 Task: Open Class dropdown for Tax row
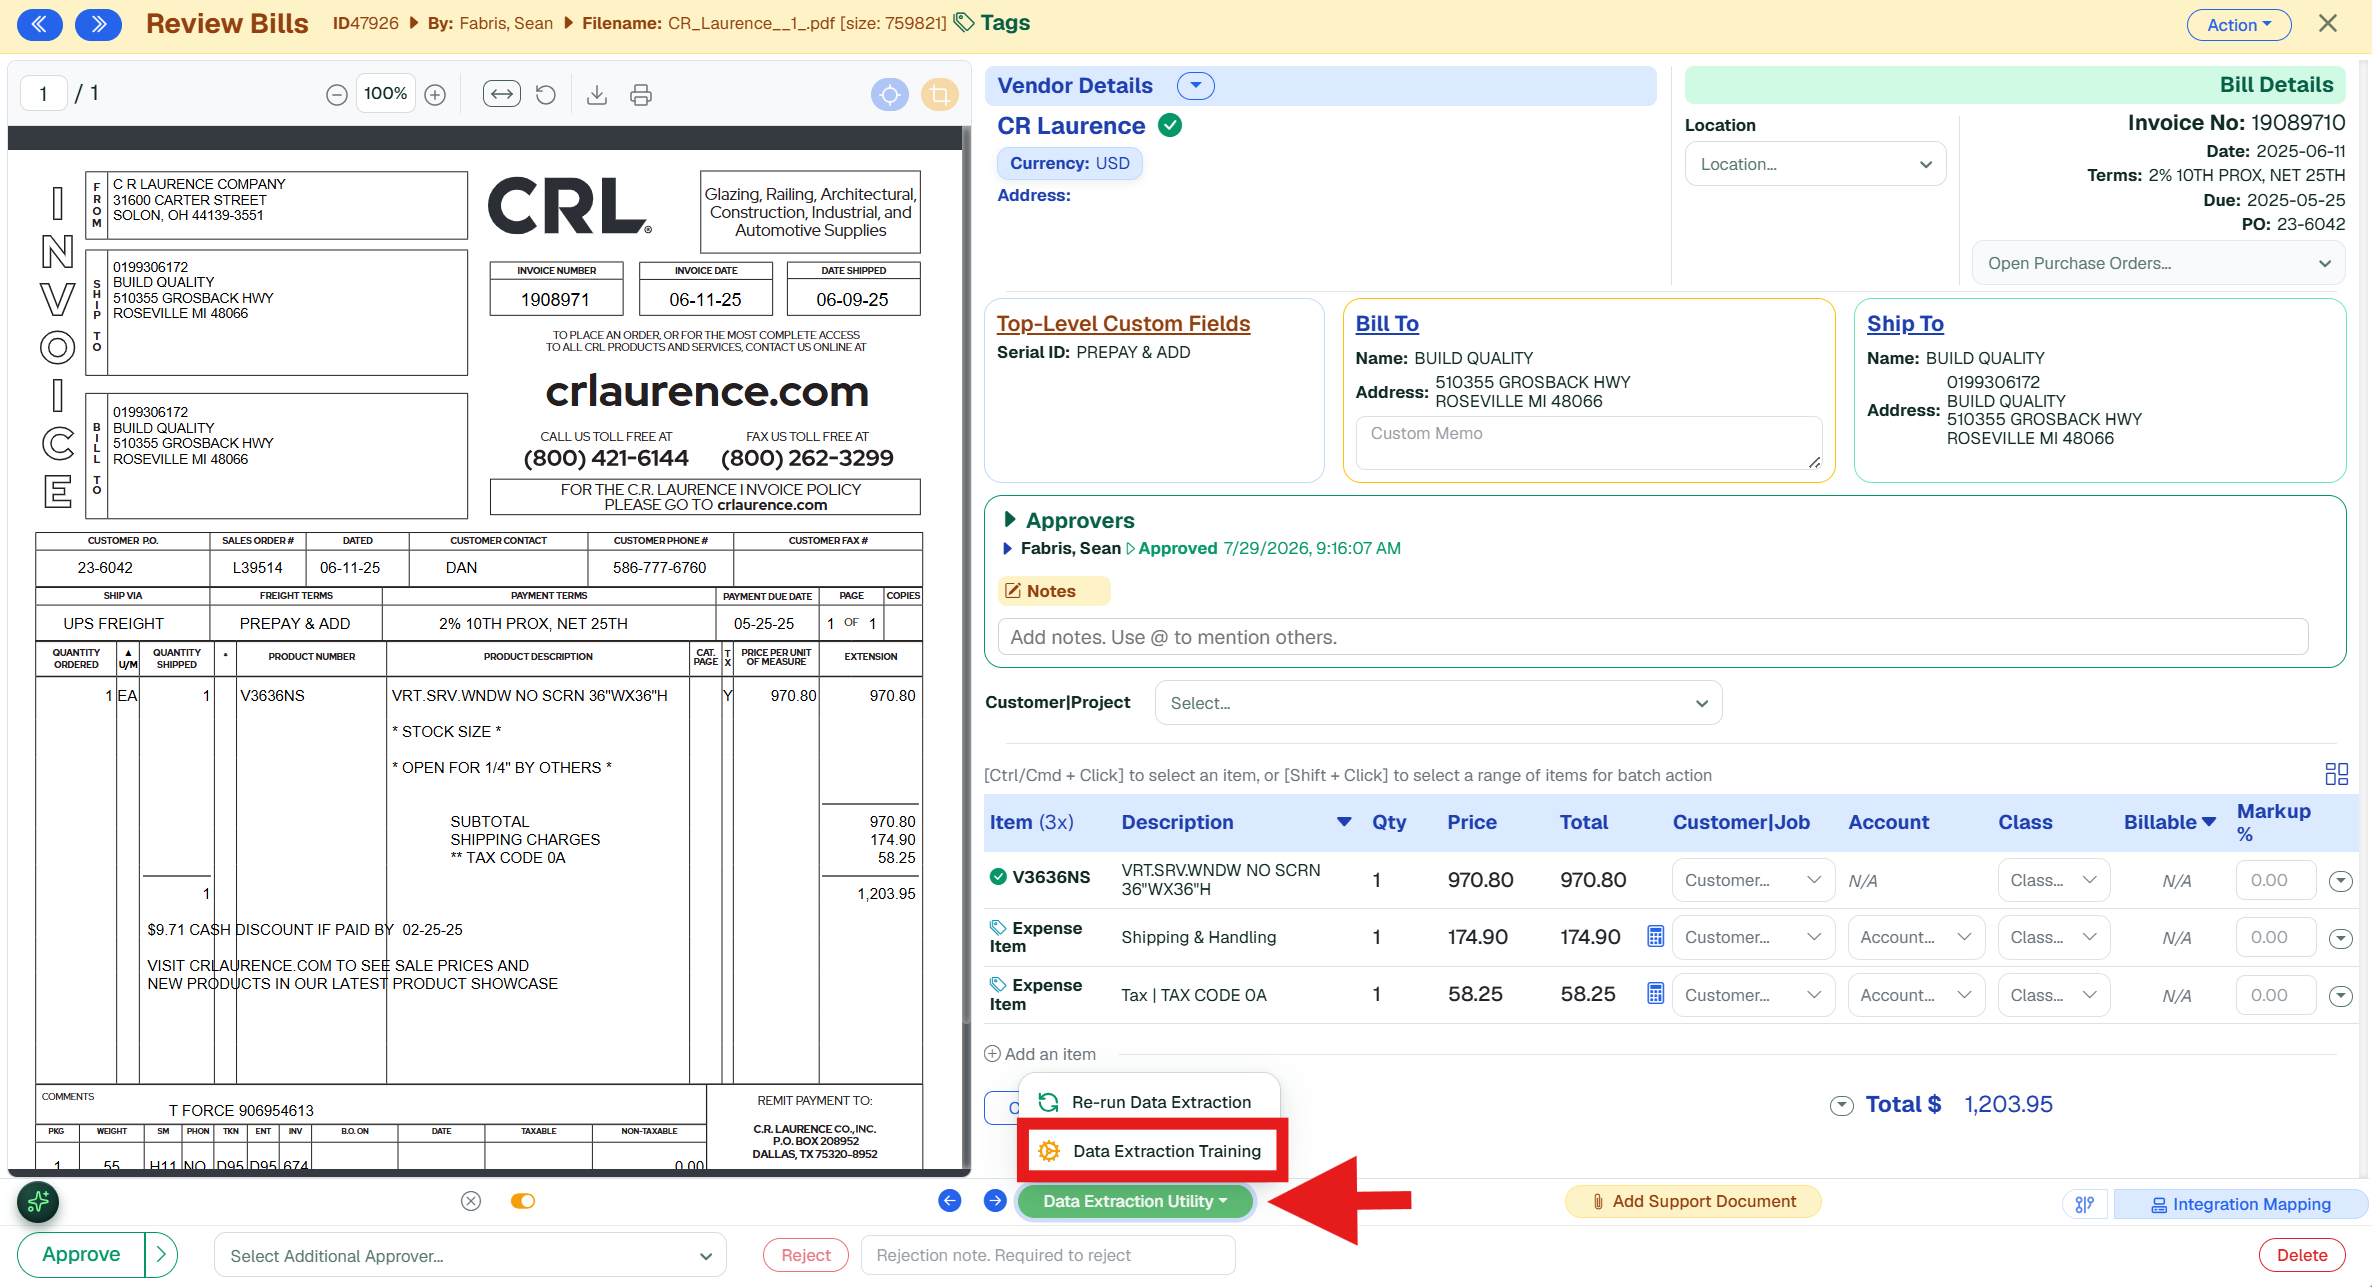pyautogui.click(x=2053, y=995)
